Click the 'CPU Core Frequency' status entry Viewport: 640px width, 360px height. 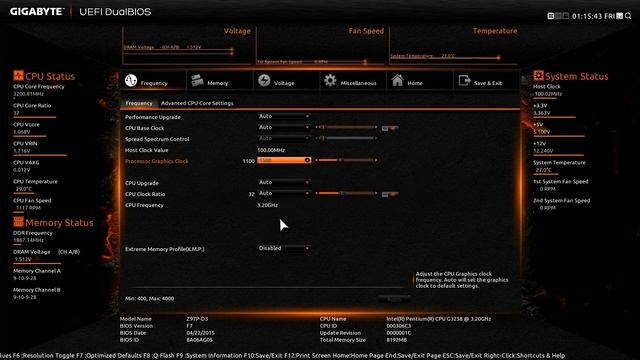39,90
